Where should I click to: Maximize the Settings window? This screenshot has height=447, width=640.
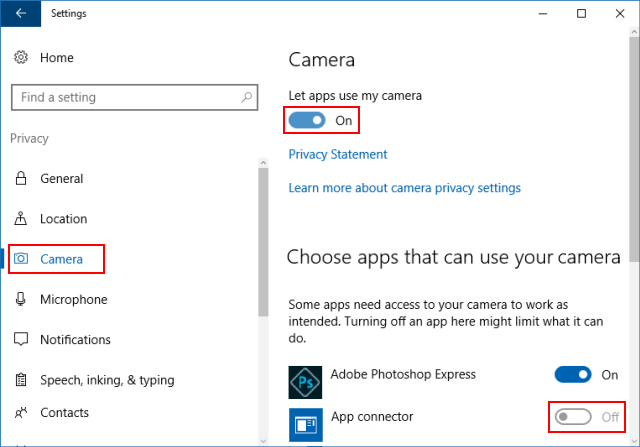pos(581,14)
